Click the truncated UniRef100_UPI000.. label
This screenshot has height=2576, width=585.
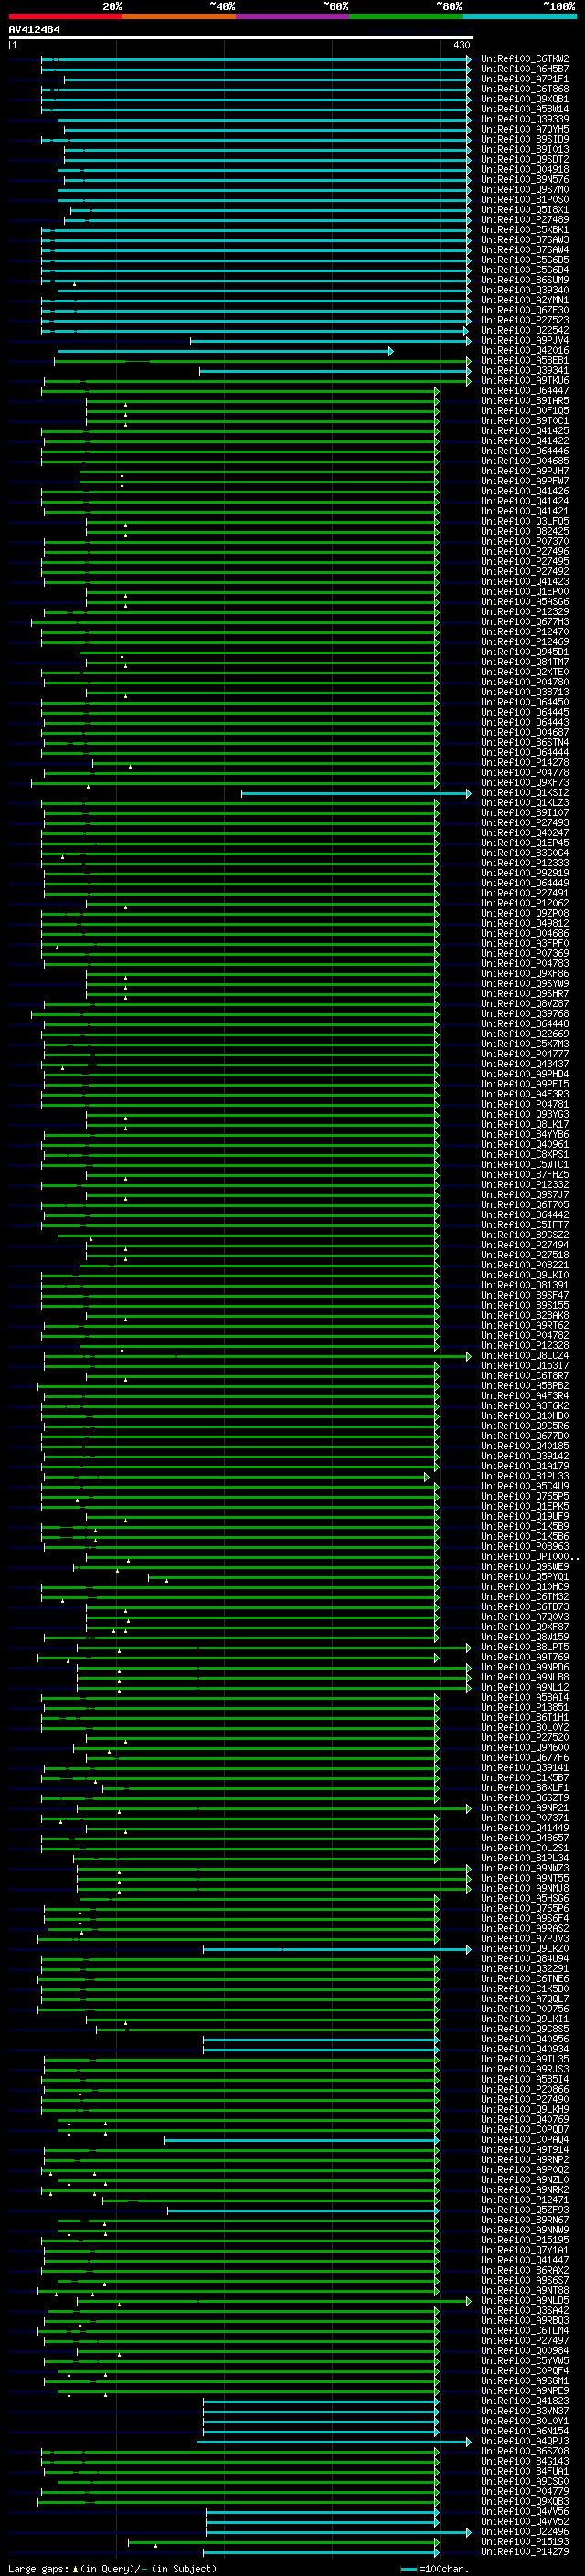click(x=529, y=1556)
